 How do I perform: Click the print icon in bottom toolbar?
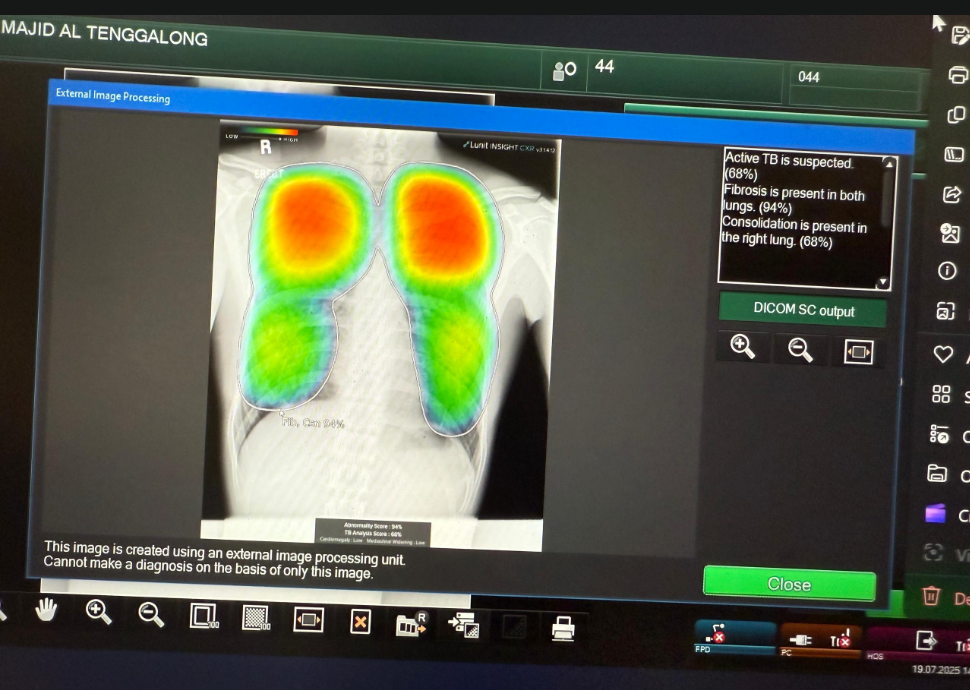[x=564, y=627]
